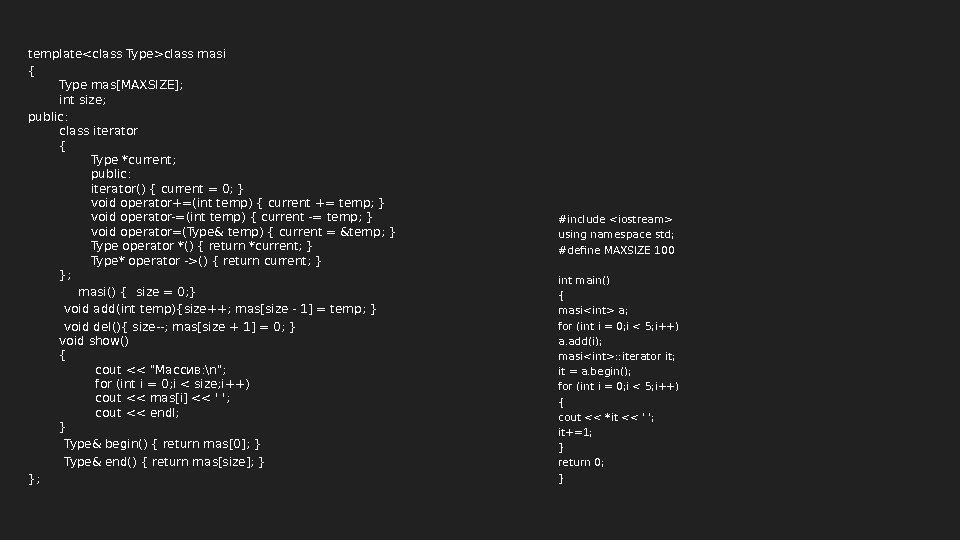Click the 'int size;' member line
Image resolution: width=960 pixels, height=540 pixels.
click(x=82, y=100)
